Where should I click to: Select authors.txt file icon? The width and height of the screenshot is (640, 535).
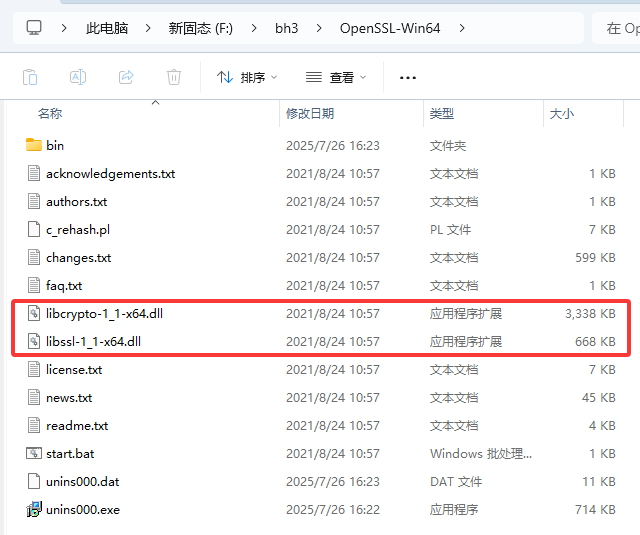pyautogui.click(x=34, y=201)
